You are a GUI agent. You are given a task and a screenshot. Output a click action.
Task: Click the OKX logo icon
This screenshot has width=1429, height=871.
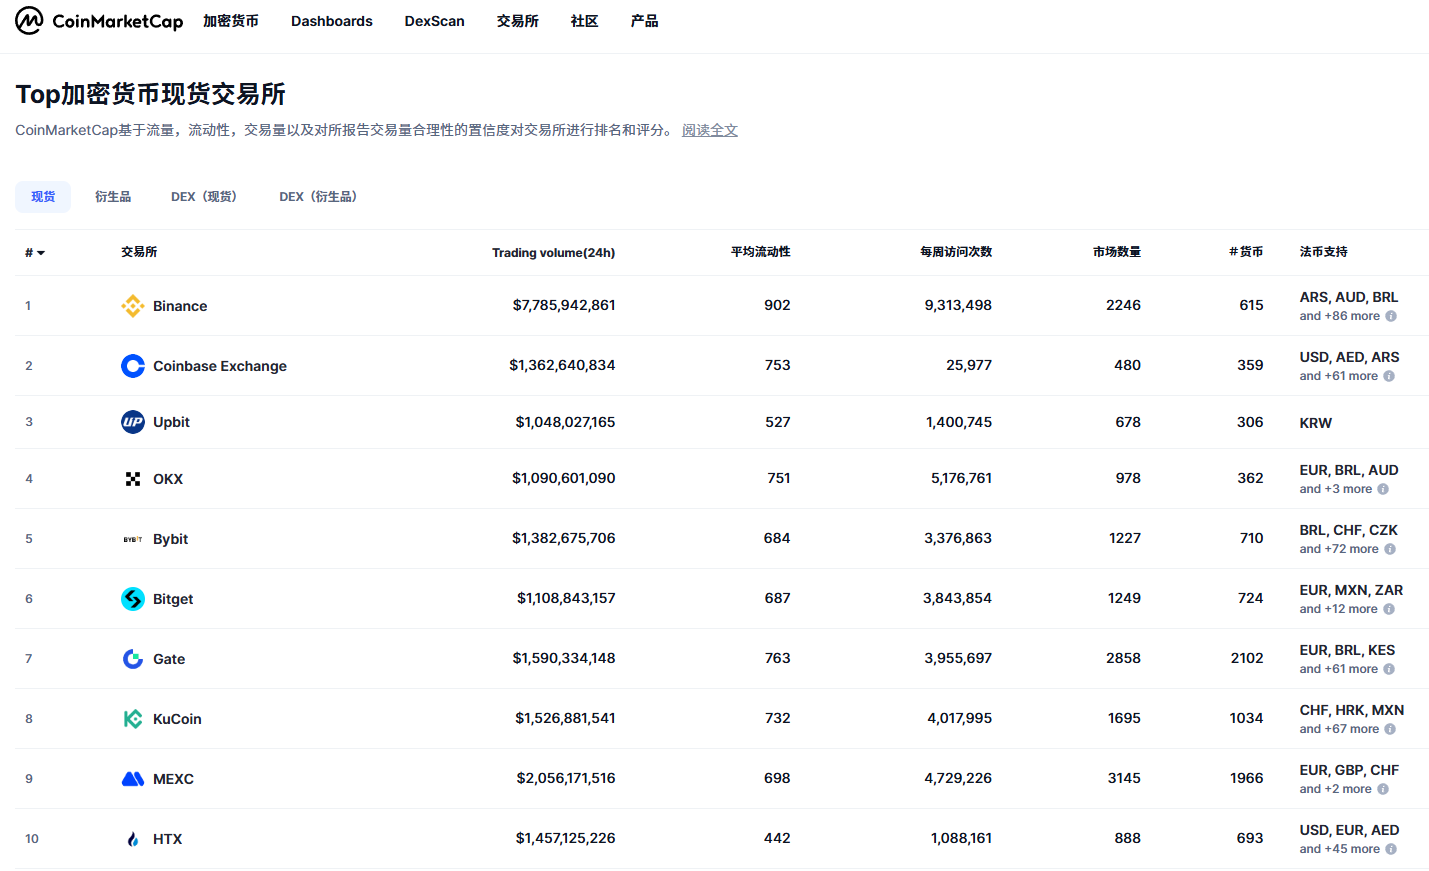[133, 479]
